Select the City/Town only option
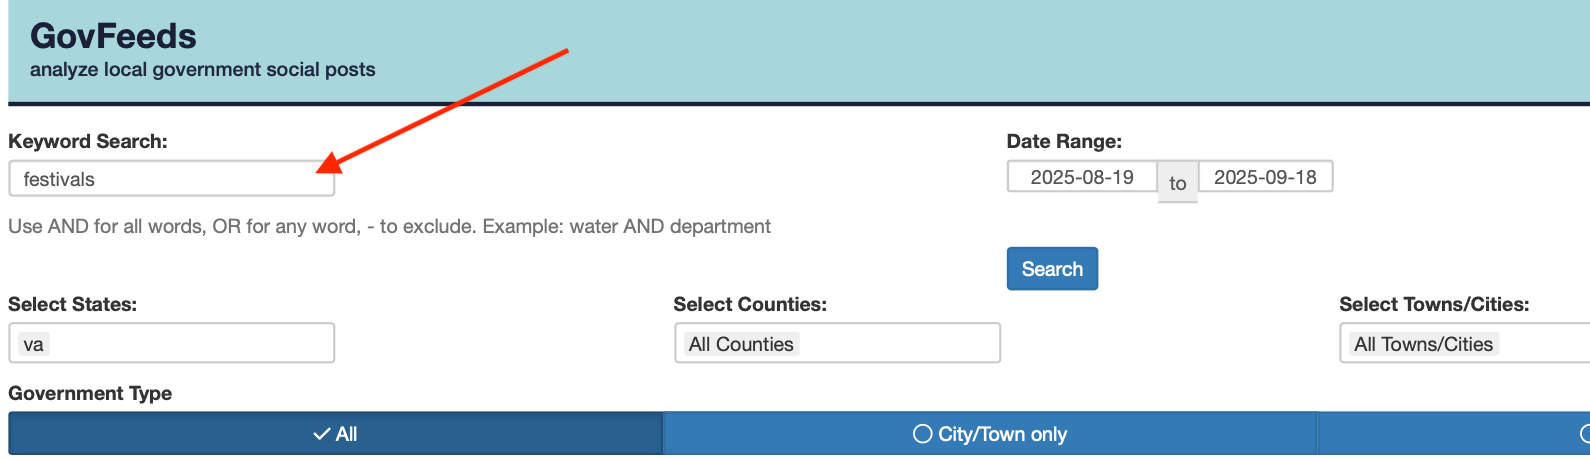This screenshot has width=1590, height=460. [990, 434]
